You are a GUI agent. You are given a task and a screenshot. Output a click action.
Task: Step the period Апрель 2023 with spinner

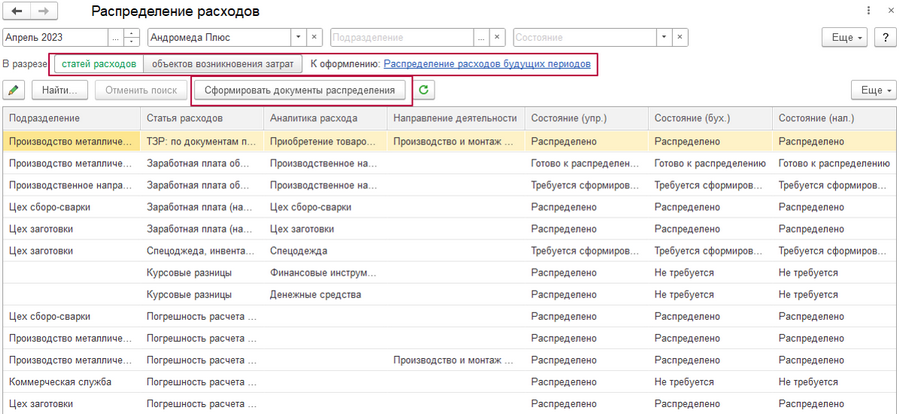click(x=132, y=37)
